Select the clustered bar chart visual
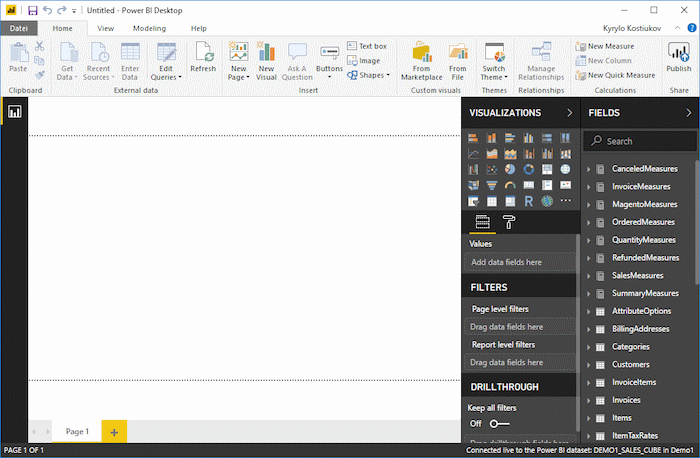This screenshot has height=458, width=700. click(x=510, y=138)
